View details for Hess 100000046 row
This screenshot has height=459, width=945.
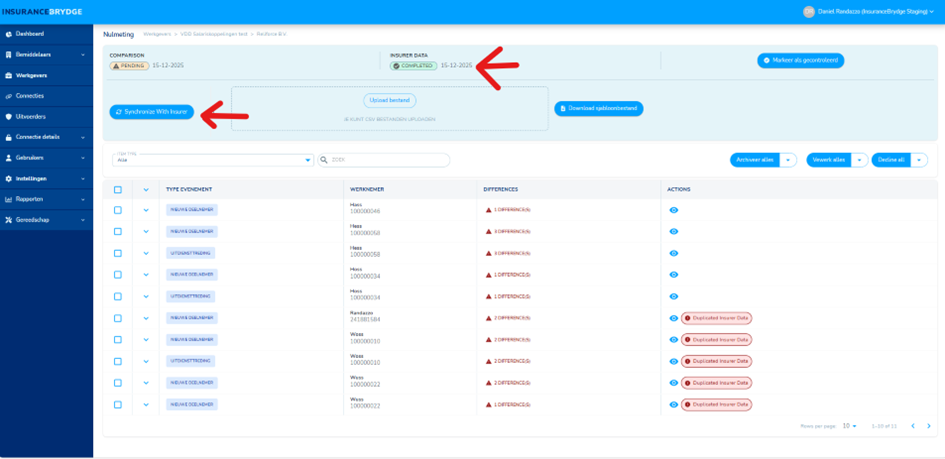tap(674, 210)
